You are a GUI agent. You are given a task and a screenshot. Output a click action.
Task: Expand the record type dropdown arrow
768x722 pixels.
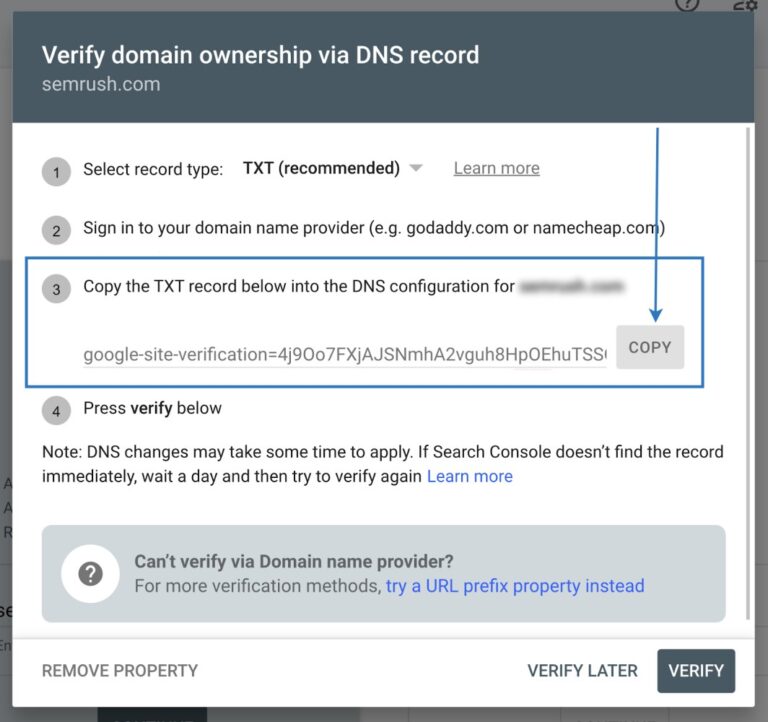coord(417,168)
